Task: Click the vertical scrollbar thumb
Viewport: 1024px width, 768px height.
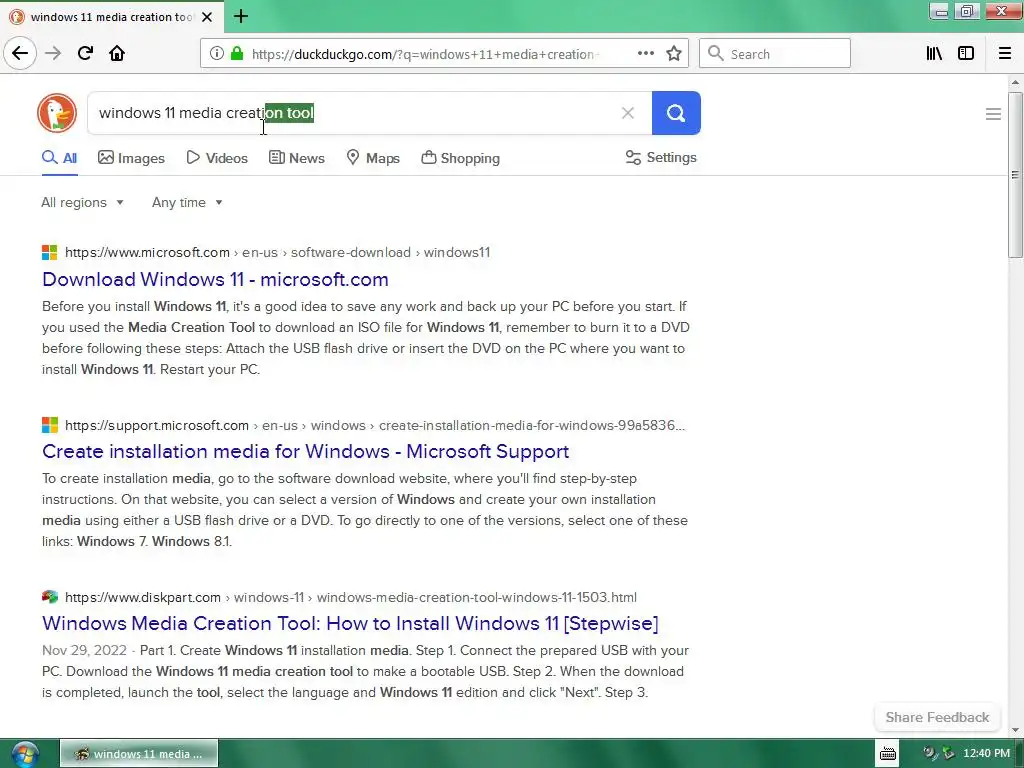Action: pyautogui.click(x=1015, y=175)
